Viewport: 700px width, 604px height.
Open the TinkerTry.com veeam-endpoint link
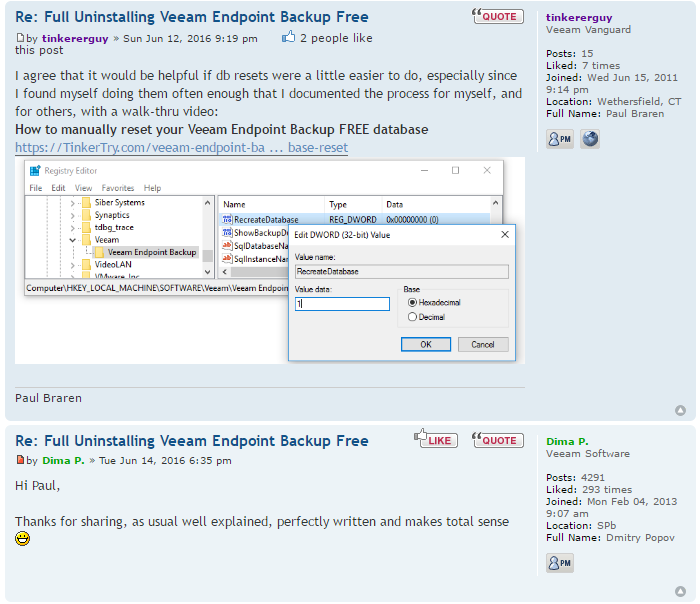tap(181, 147)
